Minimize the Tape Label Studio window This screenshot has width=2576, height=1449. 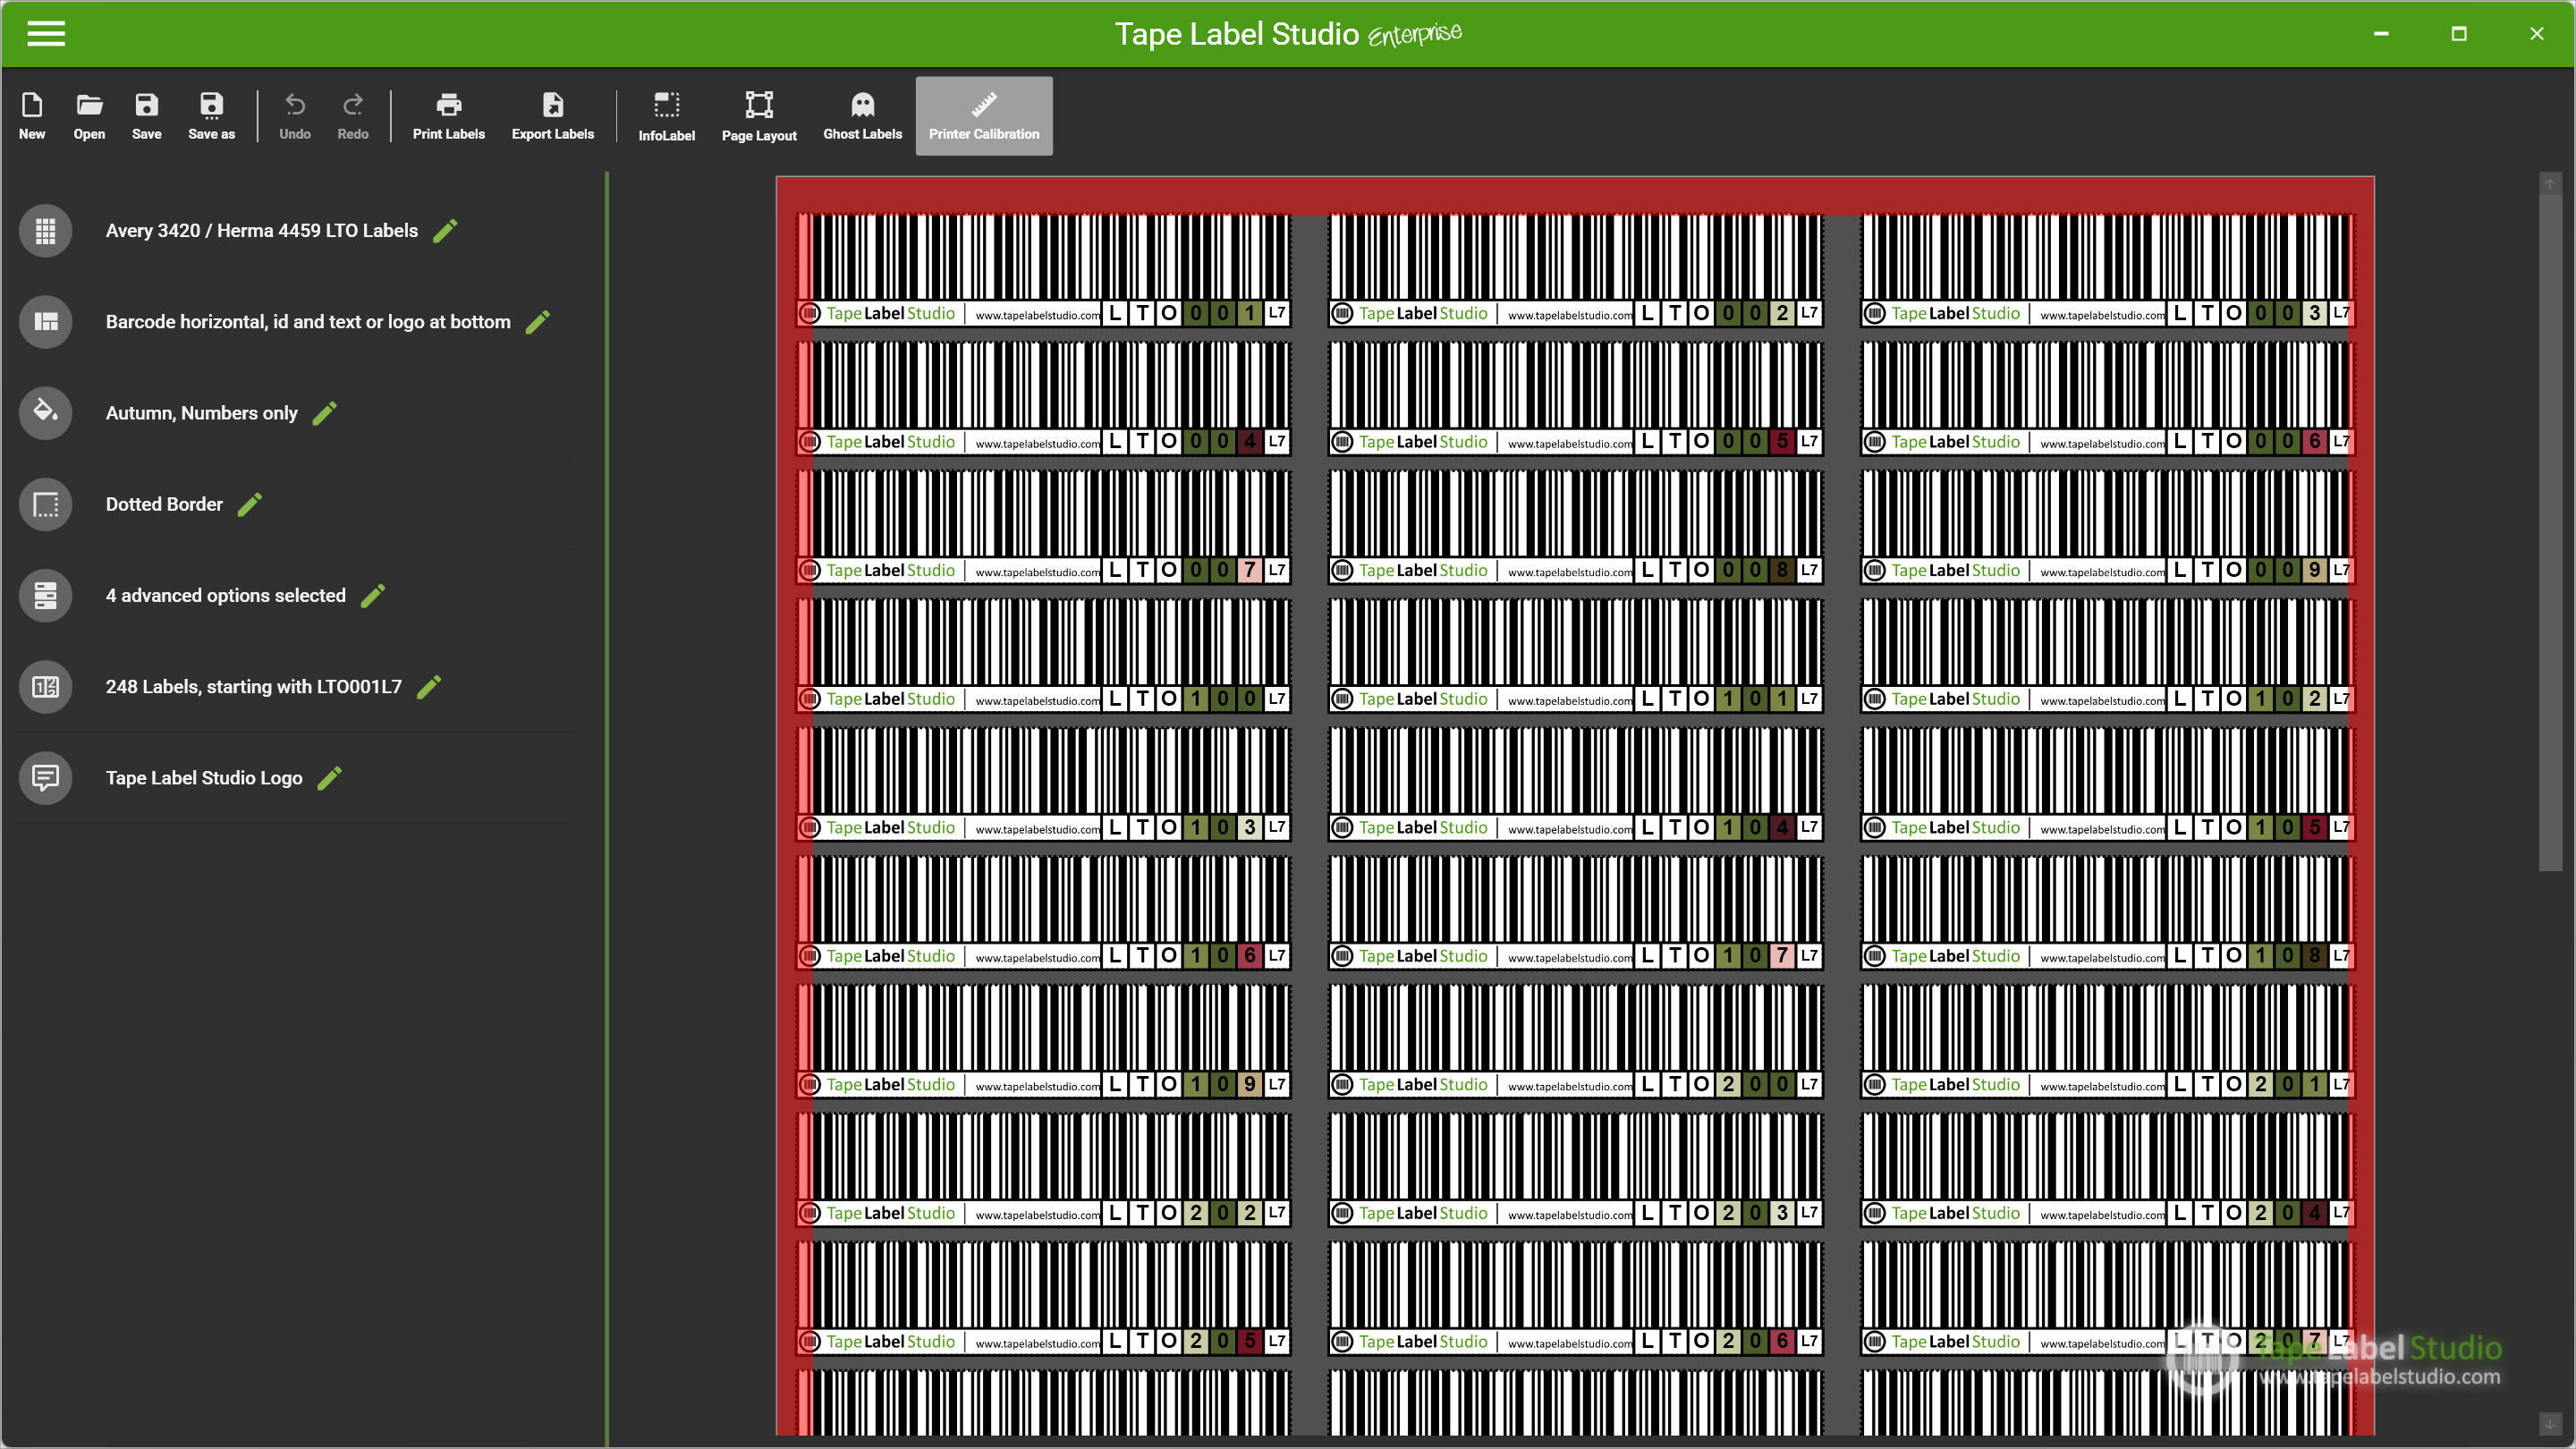coord(2381,33)
